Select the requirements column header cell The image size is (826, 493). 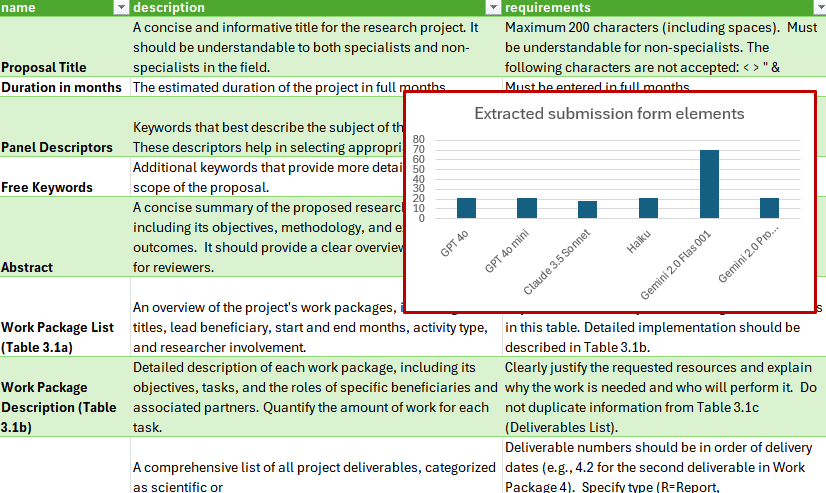[664, 7]
